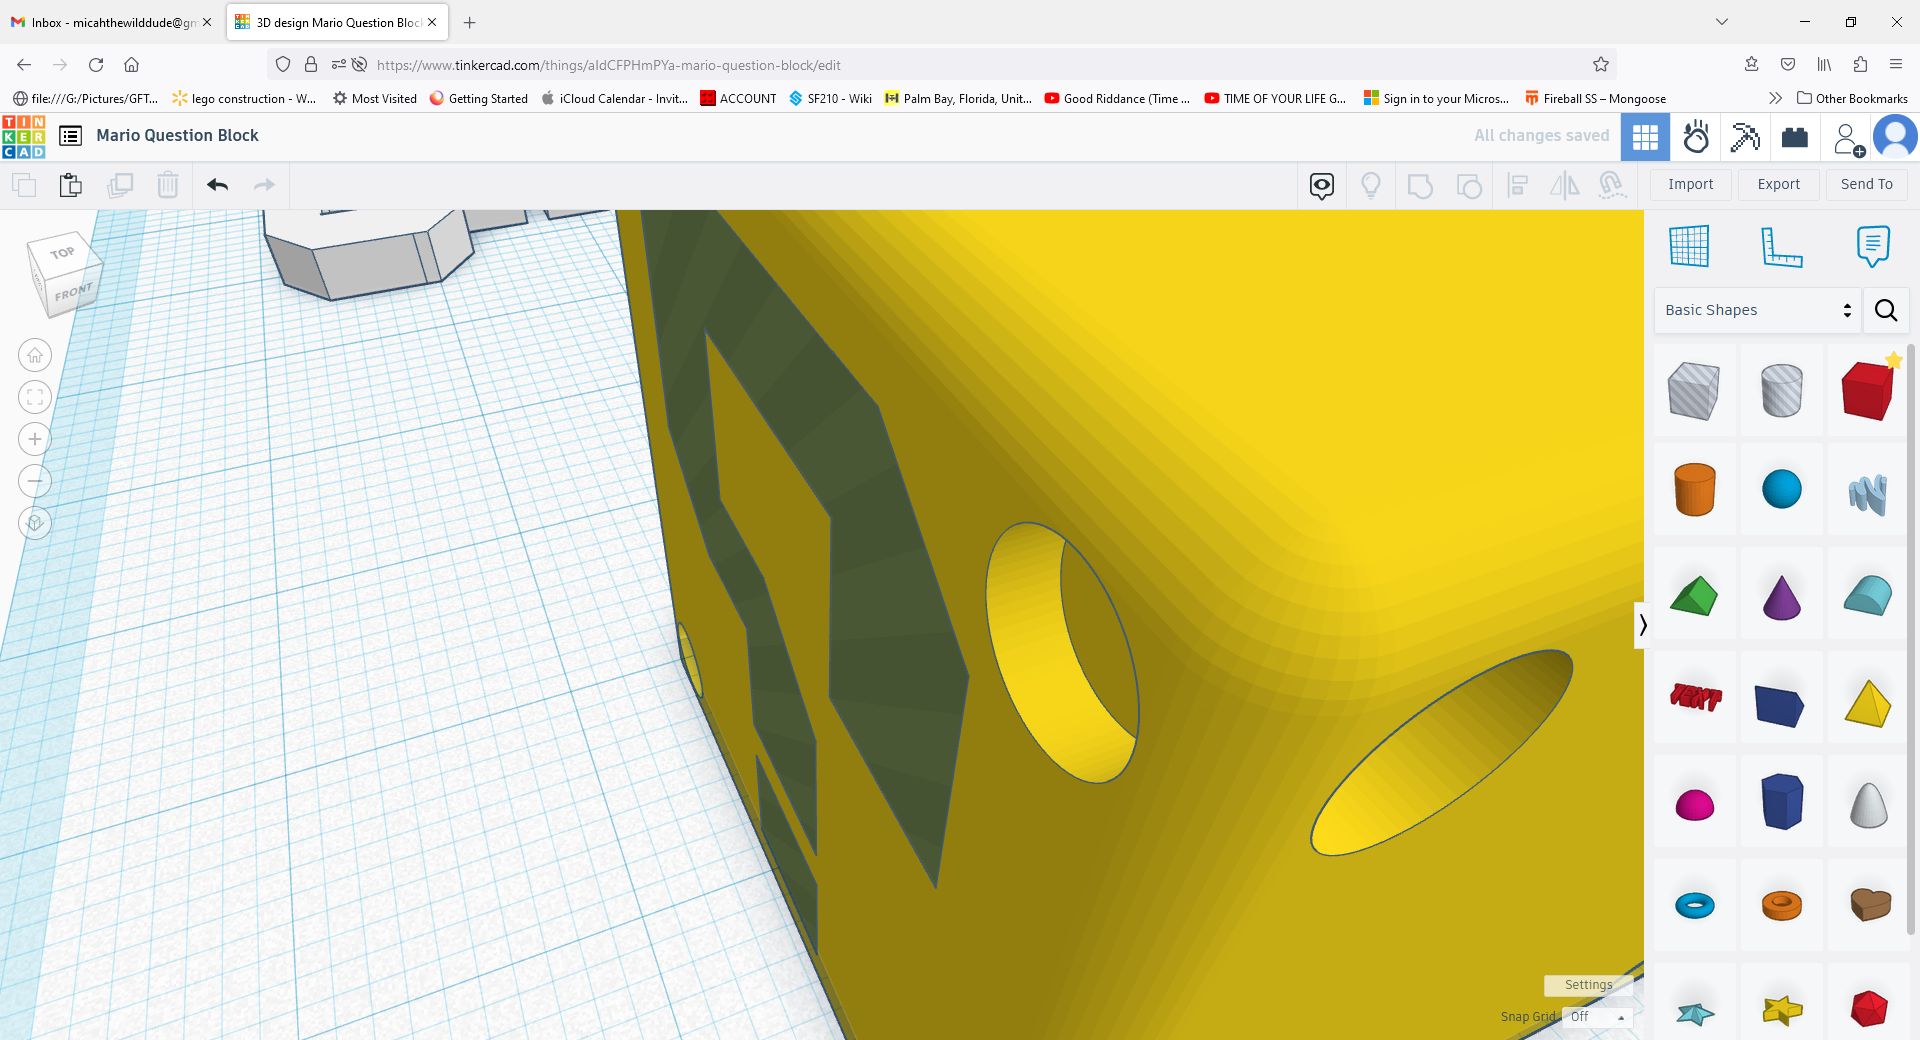Screen dimensions: 1920x1040
Task: Click the shape search magnifier icon
Action: 1886,310
